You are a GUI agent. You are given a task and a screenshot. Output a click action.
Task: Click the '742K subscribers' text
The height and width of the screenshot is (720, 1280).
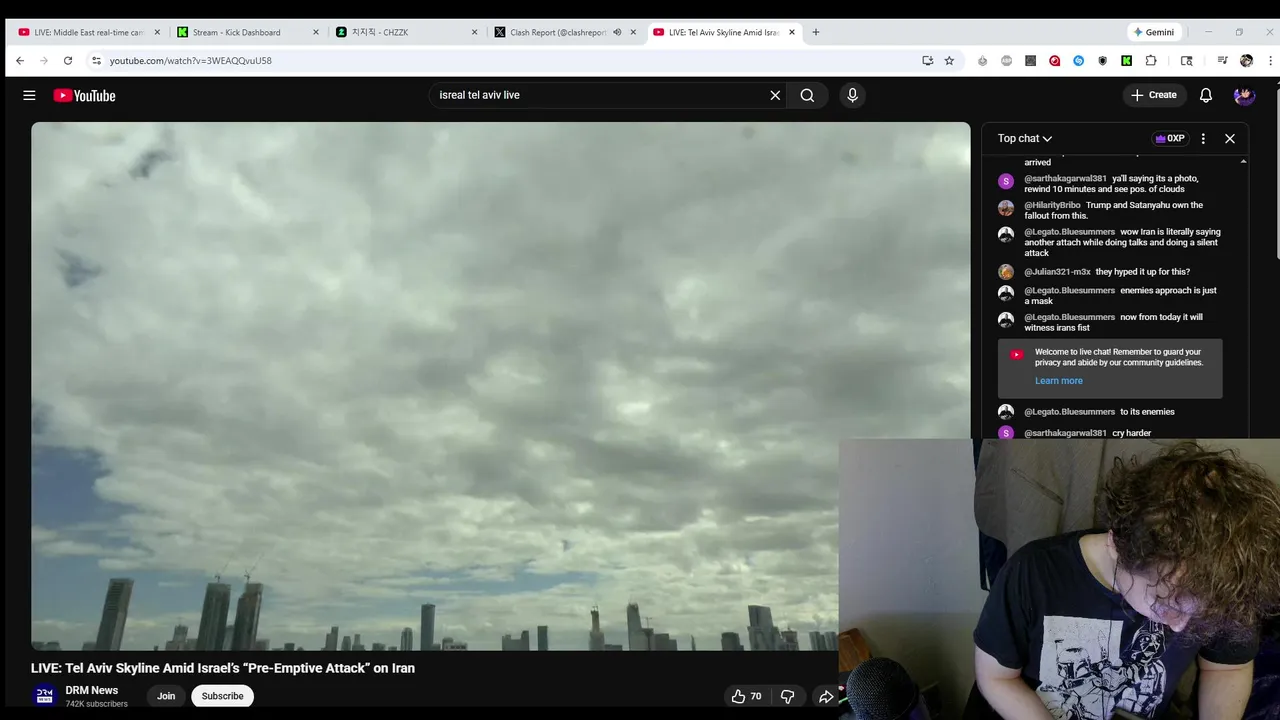click(x=96, y=704)
